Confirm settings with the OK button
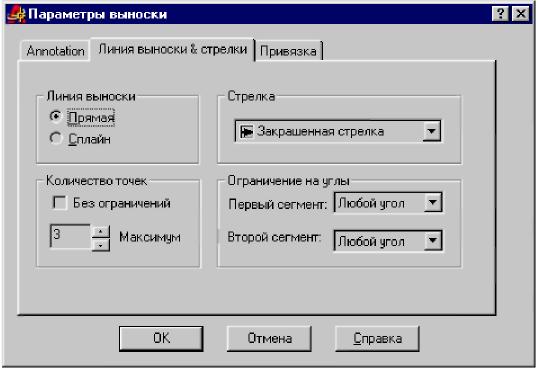Screen dimensions: 538x371 point(161,338)
